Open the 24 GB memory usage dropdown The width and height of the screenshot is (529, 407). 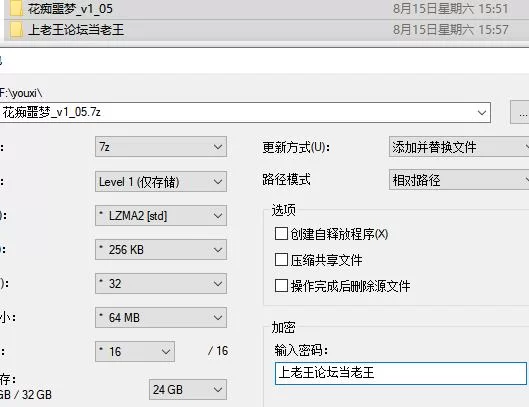point(188,390)
